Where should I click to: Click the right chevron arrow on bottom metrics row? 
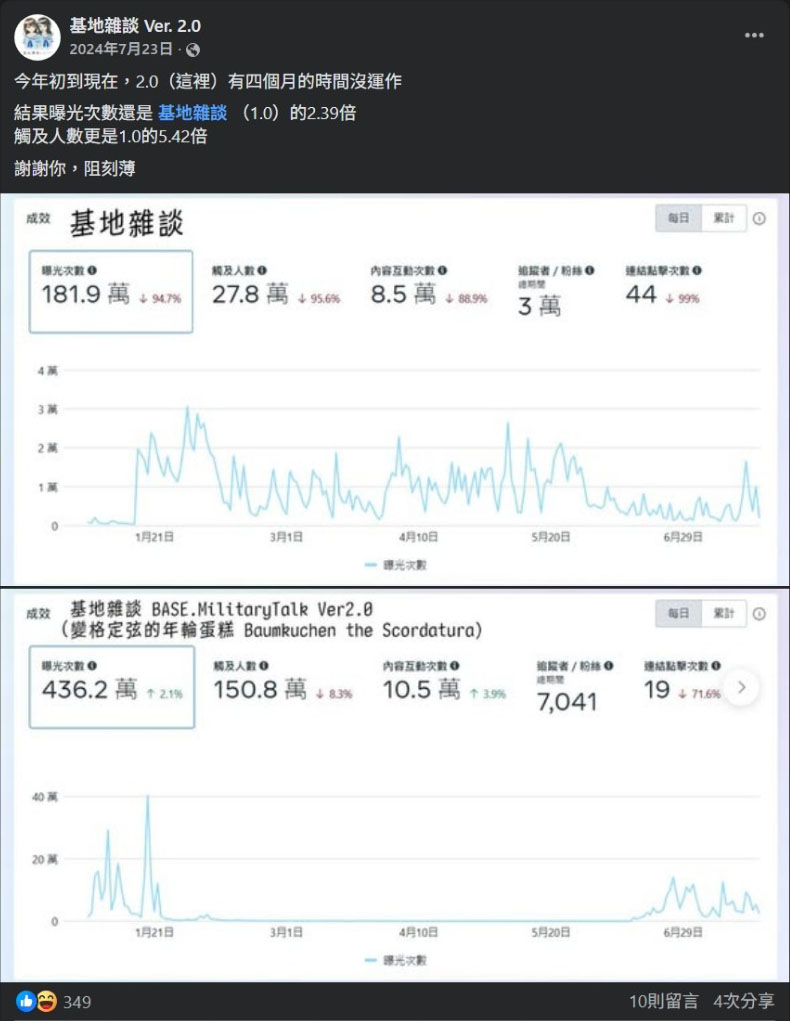[741, 687]
